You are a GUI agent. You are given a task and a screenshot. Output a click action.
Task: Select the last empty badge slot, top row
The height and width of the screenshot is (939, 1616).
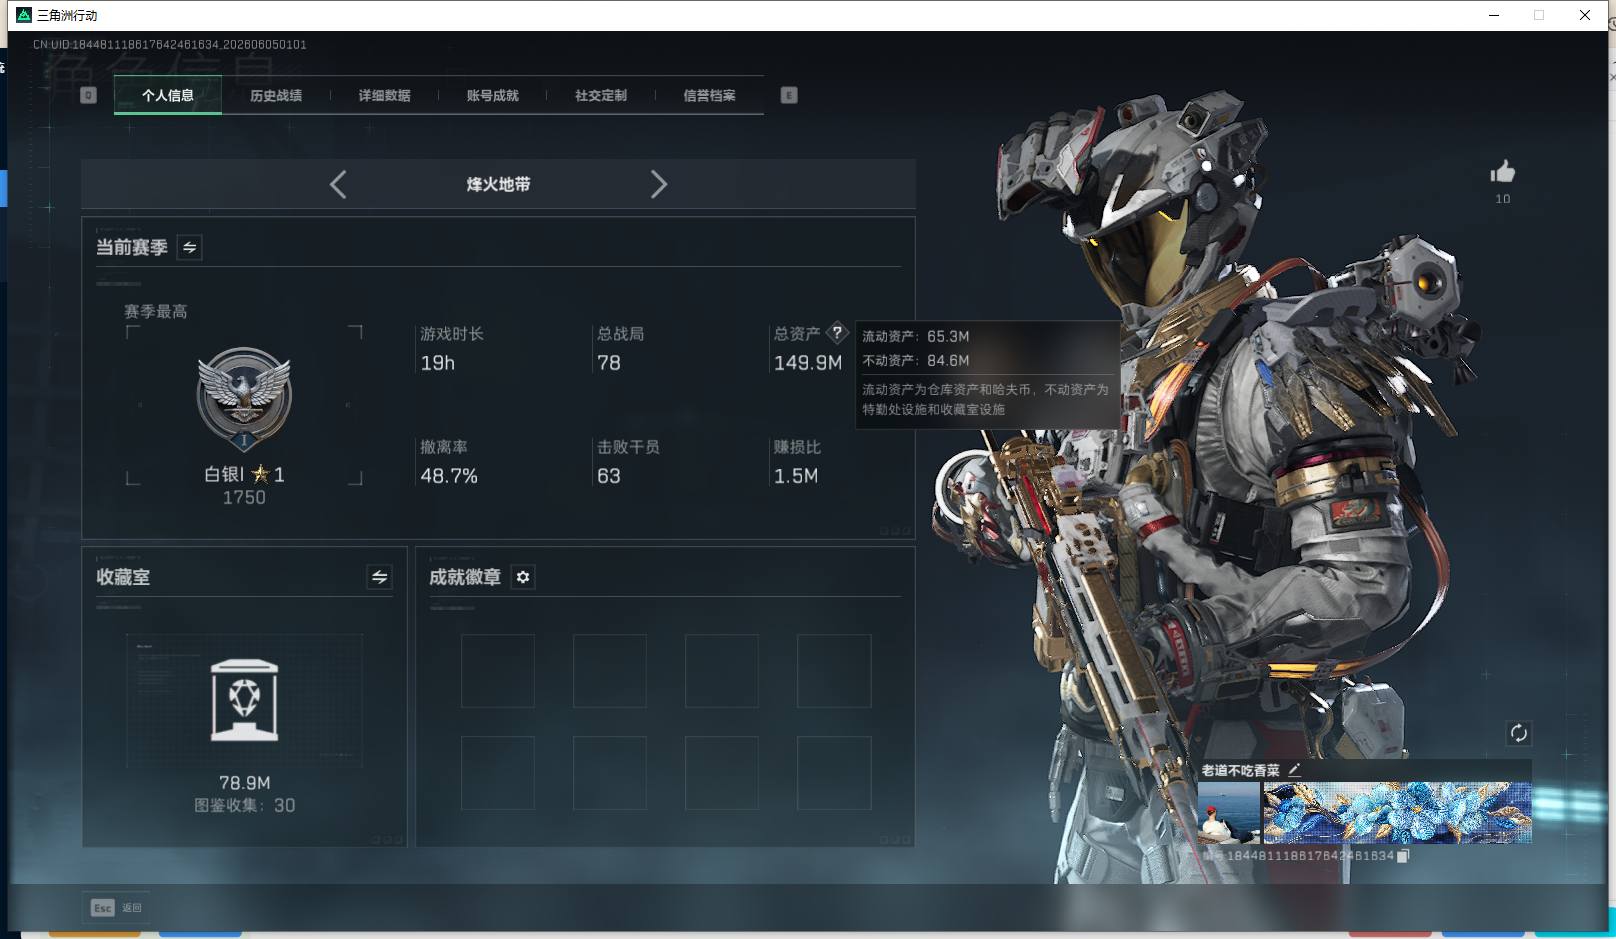[834, 671]
